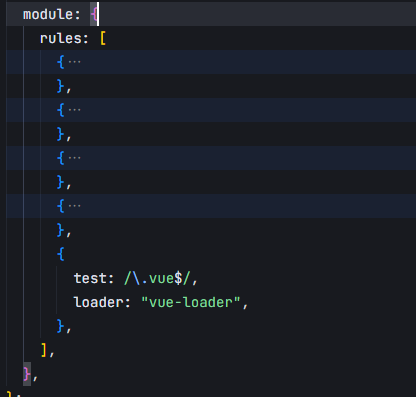Screen dimensions: 416x397
Task: Click the third collapsed rule's opening brace
Action: click(61, 158)
